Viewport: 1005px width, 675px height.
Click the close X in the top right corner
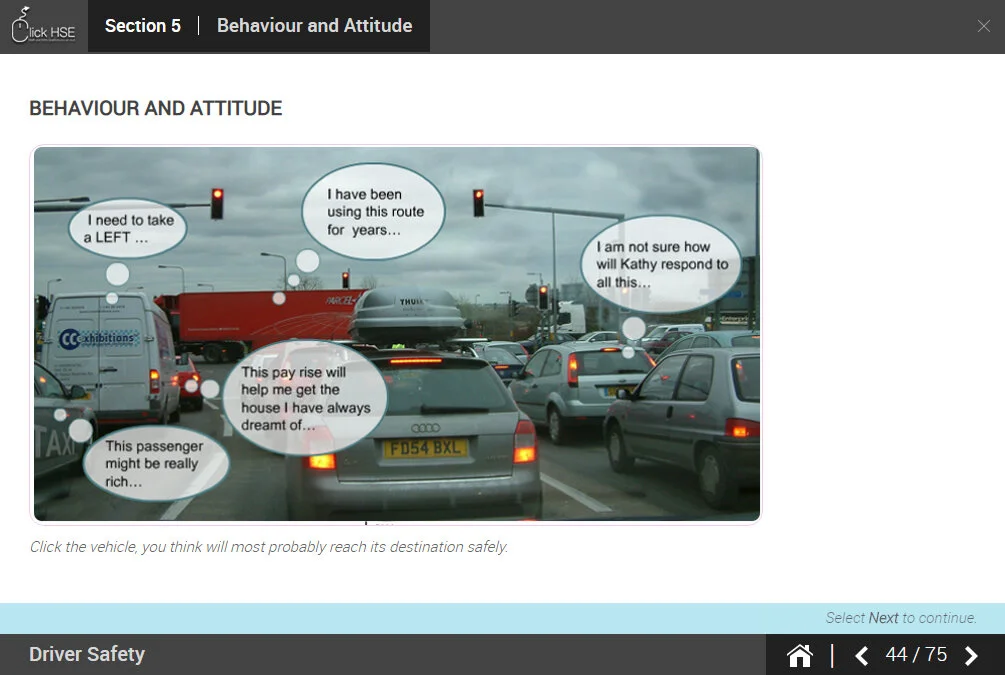[x=984, y=26]
